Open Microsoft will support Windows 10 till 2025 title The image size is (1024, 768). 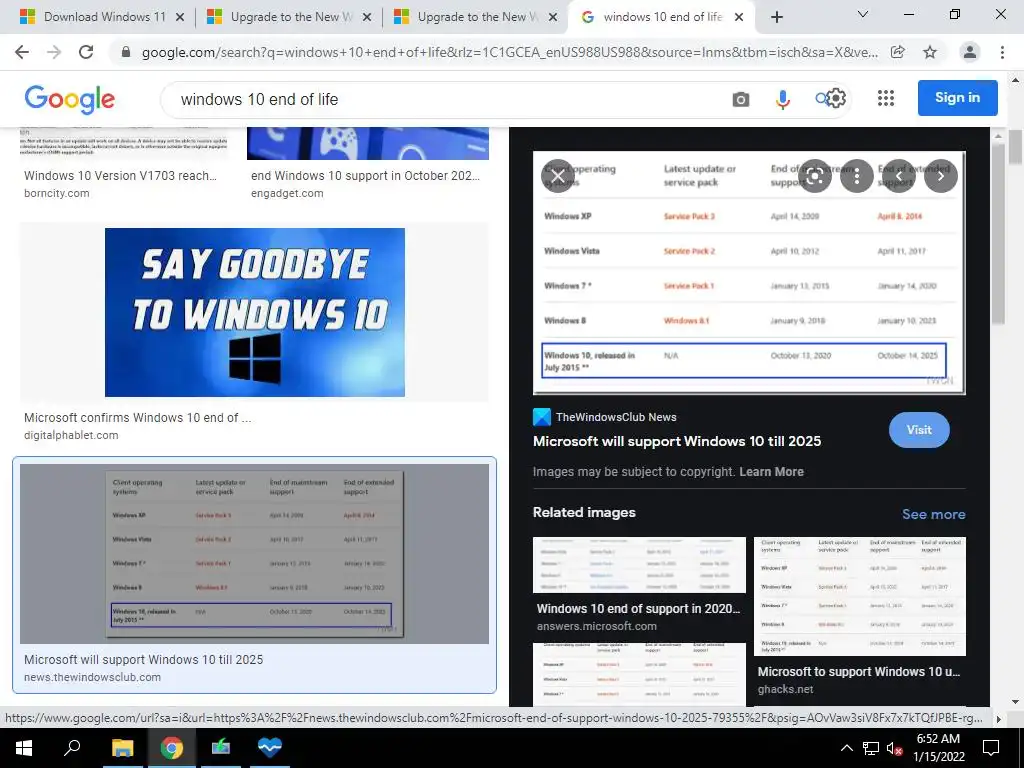[677, 441]
